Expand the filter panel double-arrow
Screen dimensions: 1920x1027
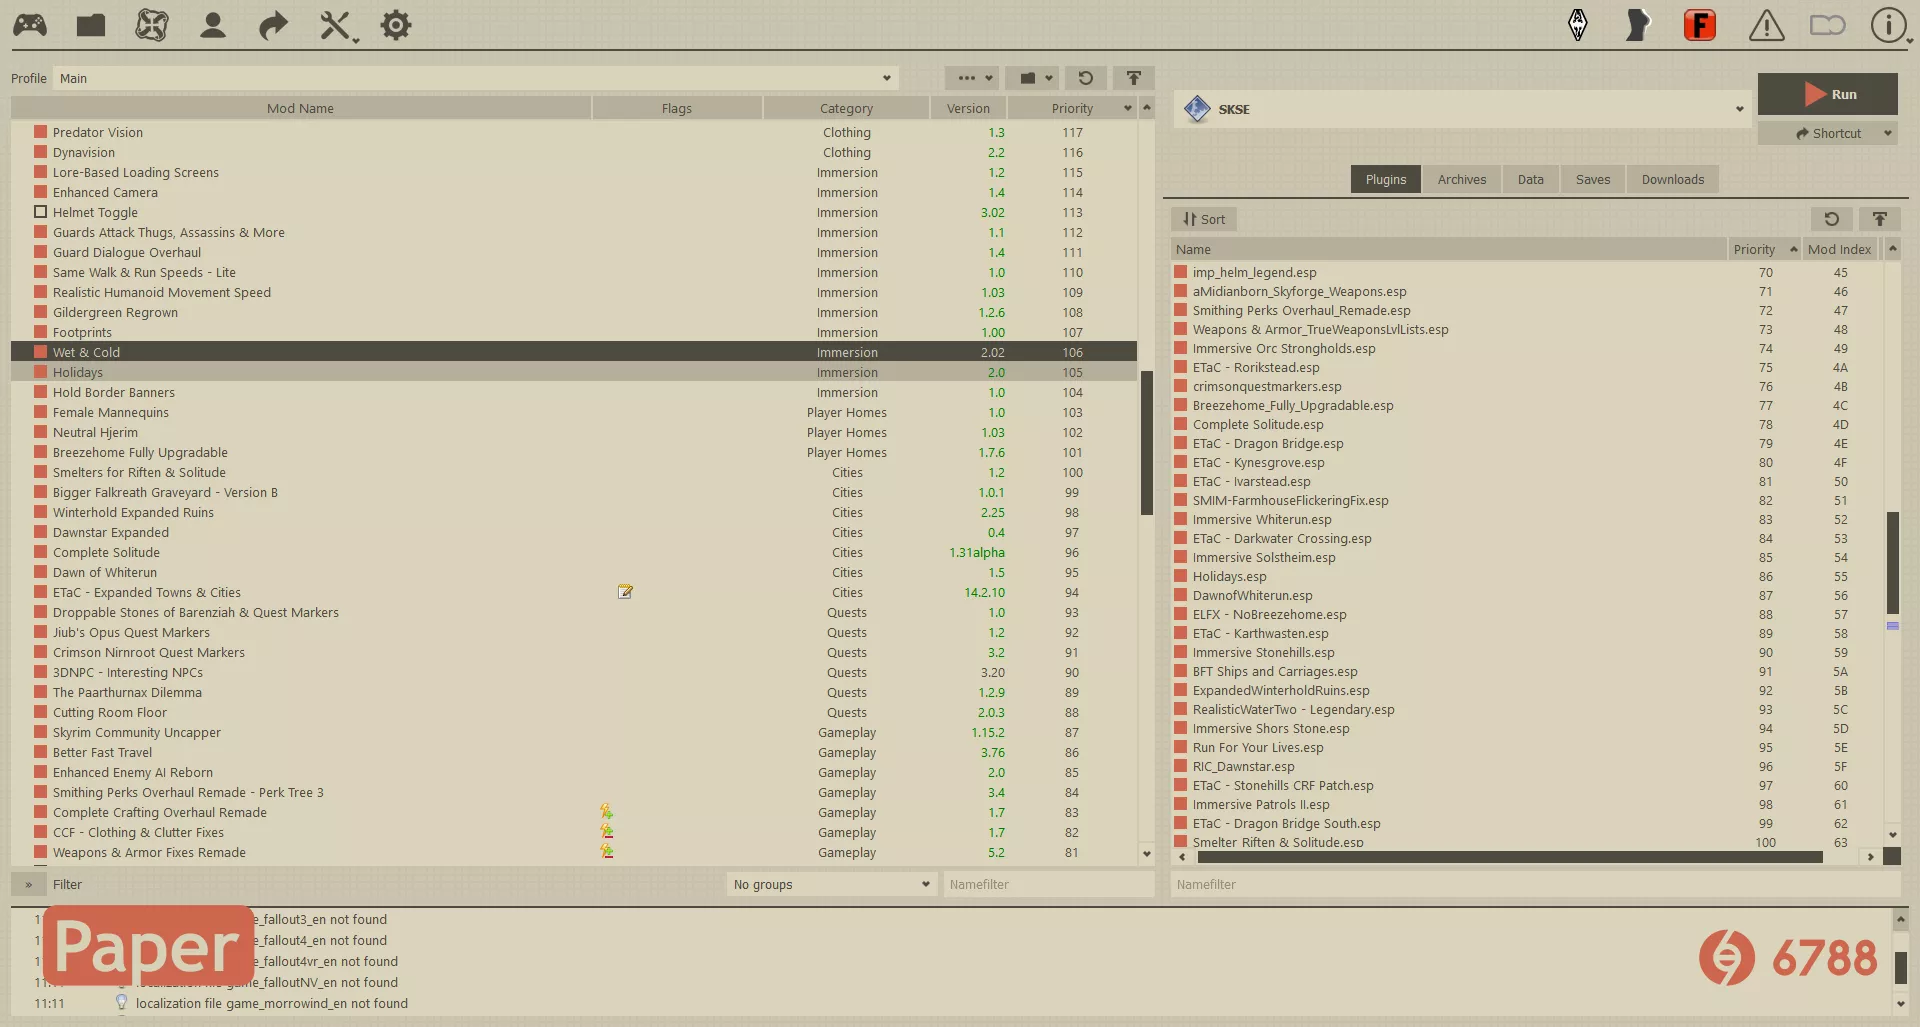click(x=28, y=884)
